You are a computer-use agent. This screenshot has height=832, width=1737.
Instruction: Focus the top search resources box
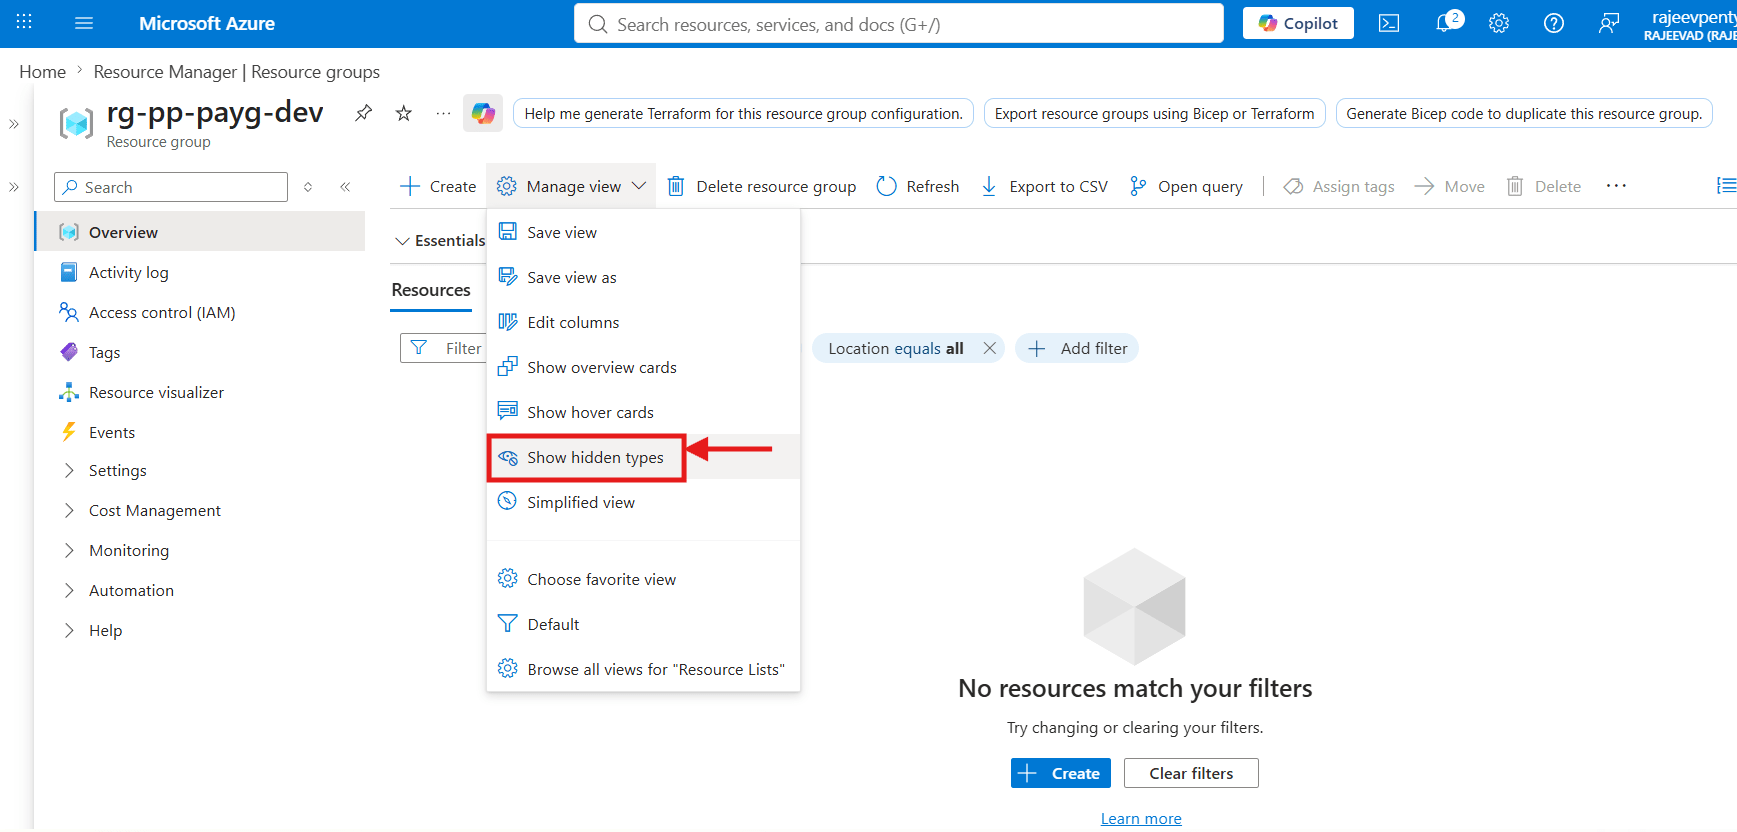(x=899, y=23)
